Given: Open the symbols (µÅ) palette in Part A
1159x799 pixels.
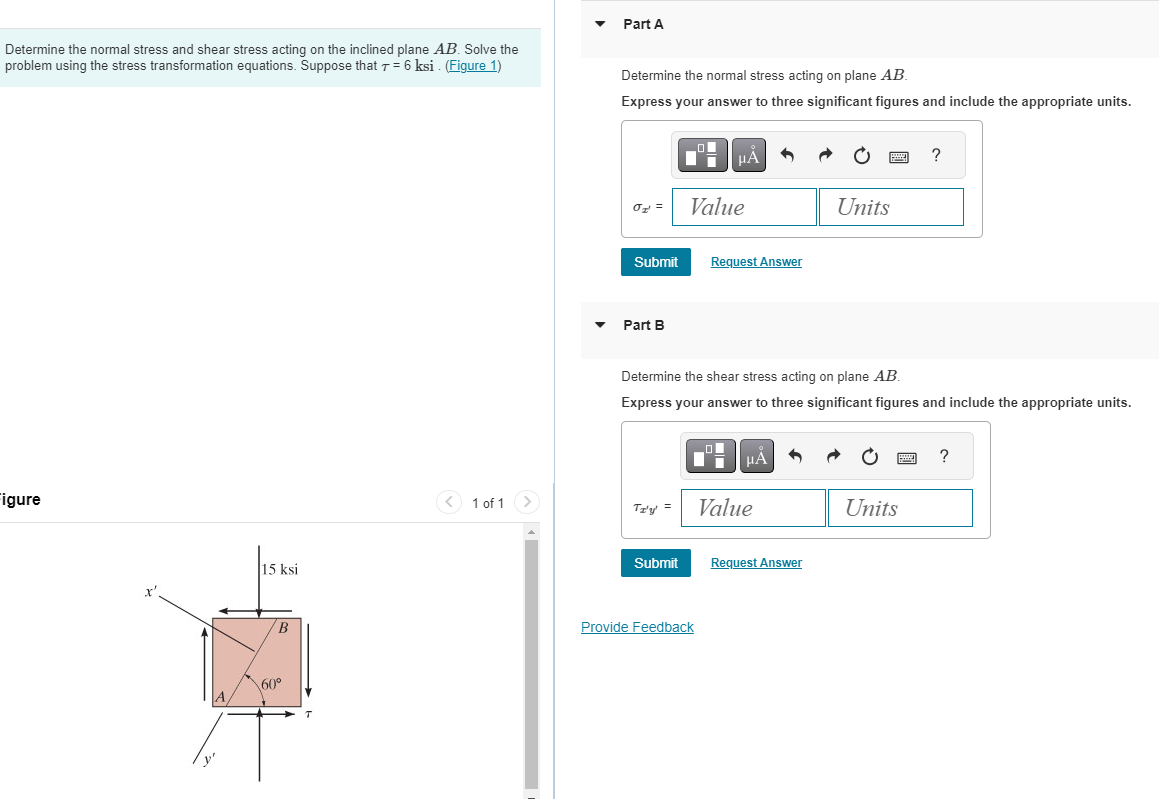Looking at the screenshot, I should tap(749, 155).
